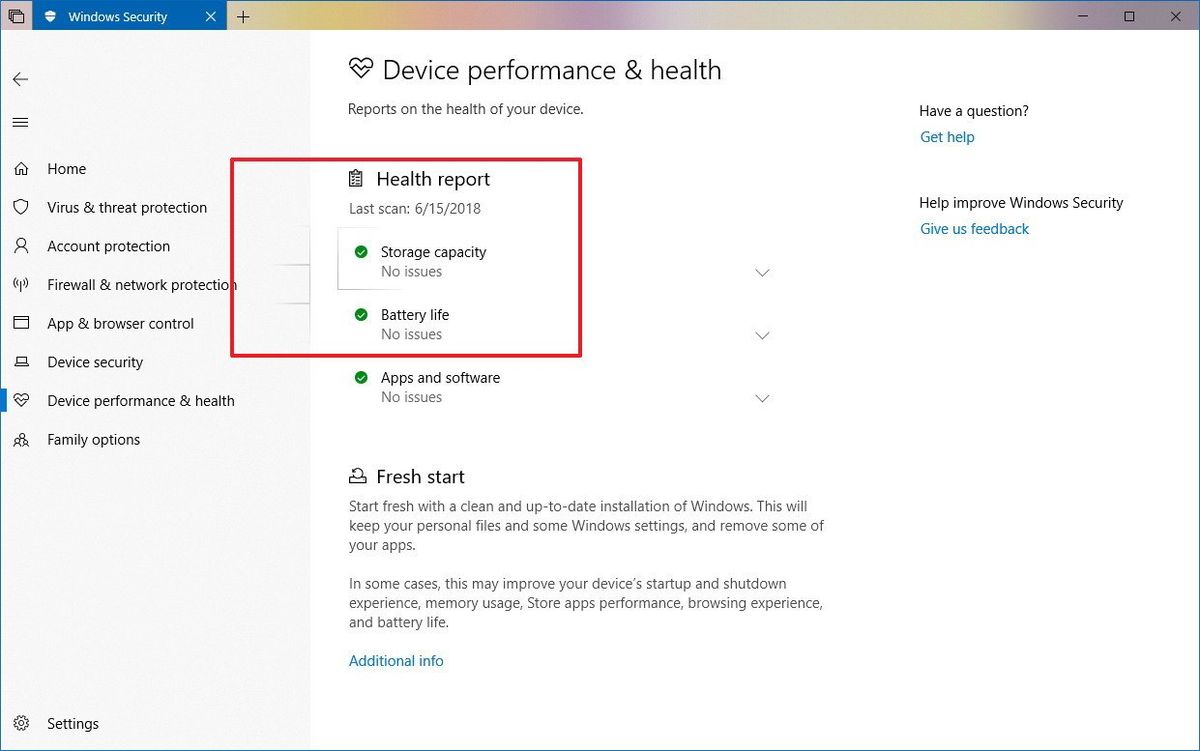
Task: Open App & browser control icon
Action: [21, 323]
